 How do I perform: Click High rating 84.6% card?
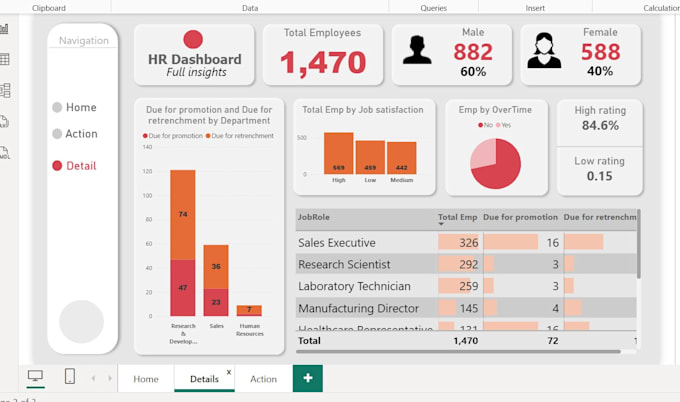(x=600, y=123)
